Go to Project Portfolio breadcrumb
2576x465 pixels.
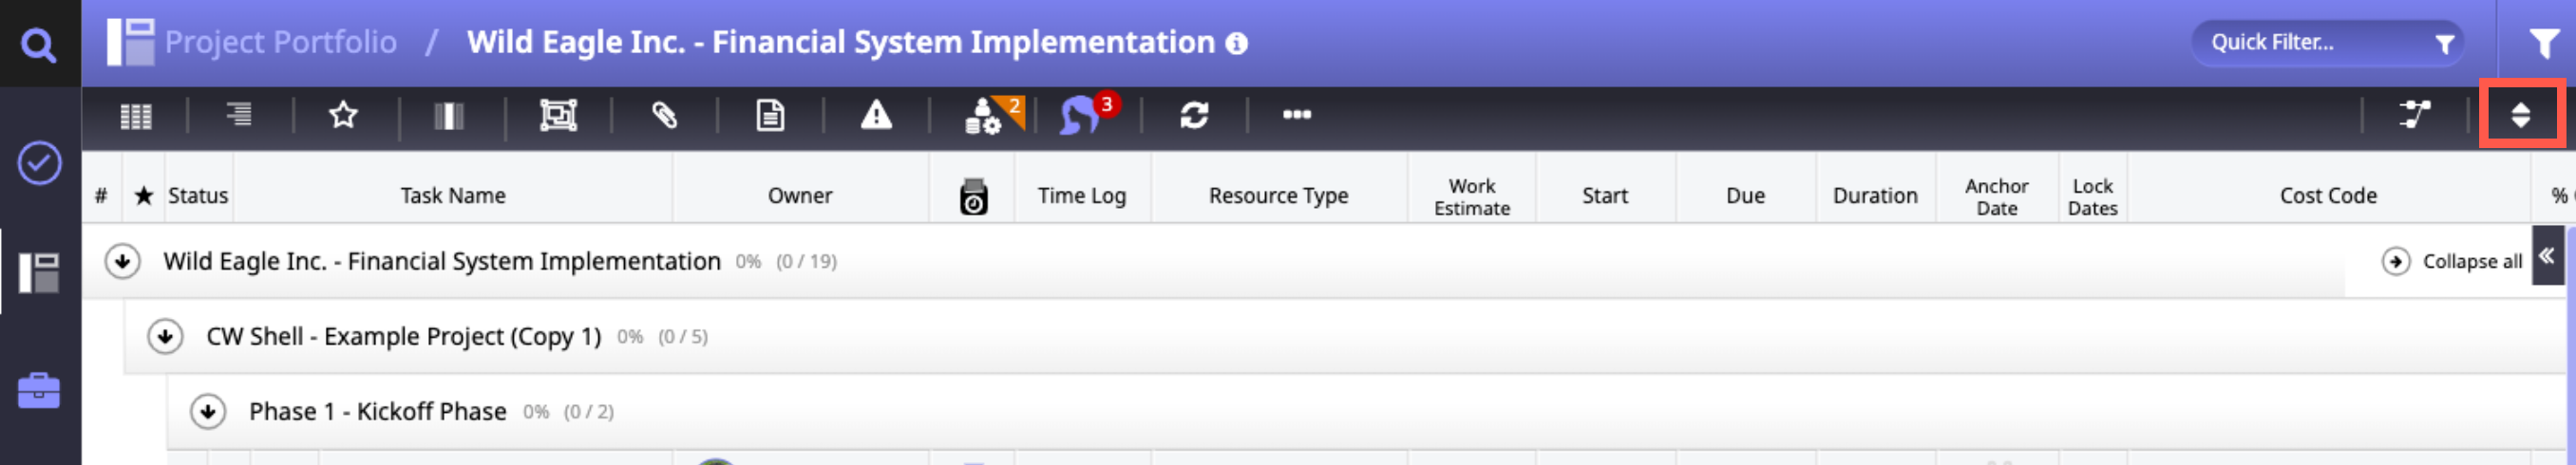(x=280, y=43)
